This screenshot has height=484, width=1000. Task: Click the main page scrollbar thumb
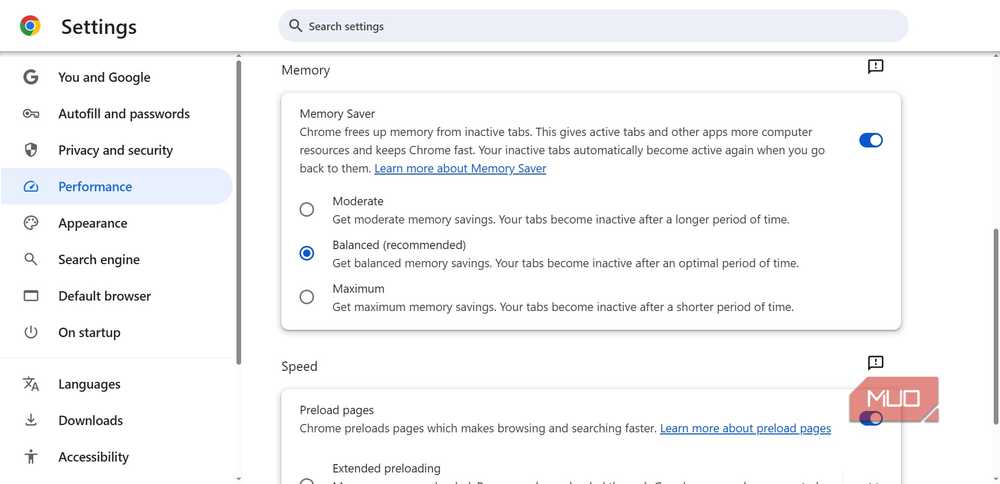[996, 326]
